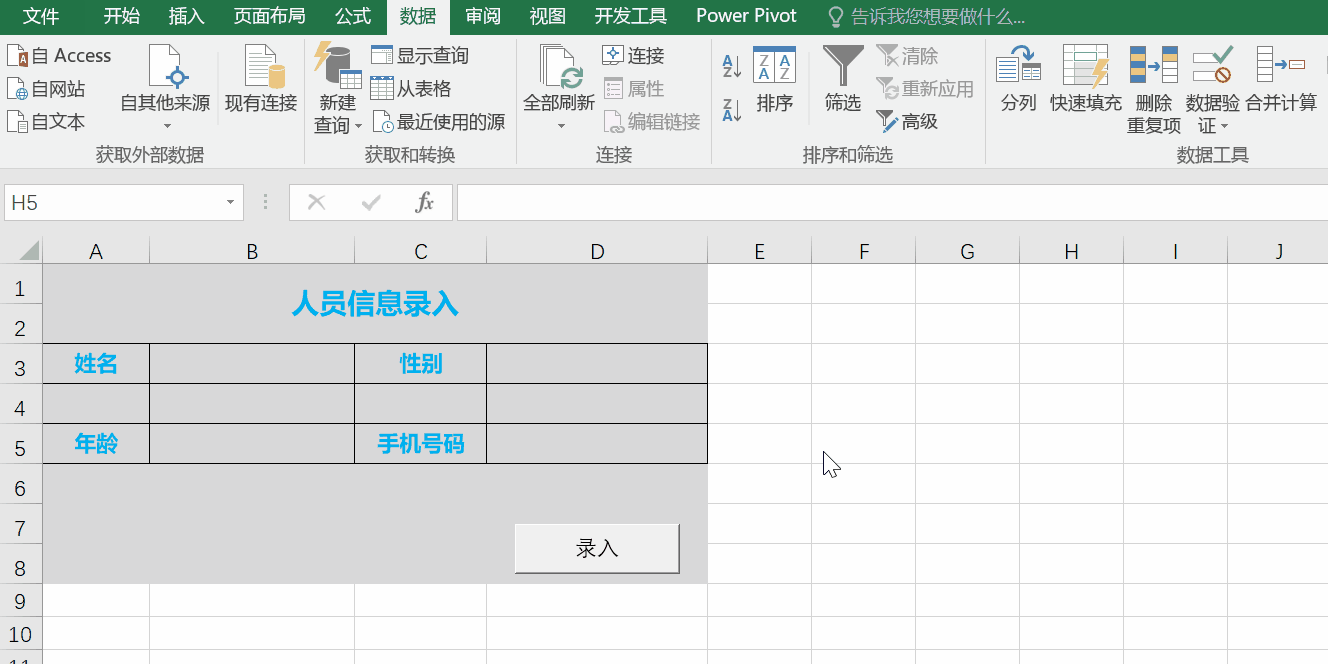Image resolution: width=1328 pixels, height=664 pixels.
Task: Open the 文件 file tab
Action: (x=41, y=16)
